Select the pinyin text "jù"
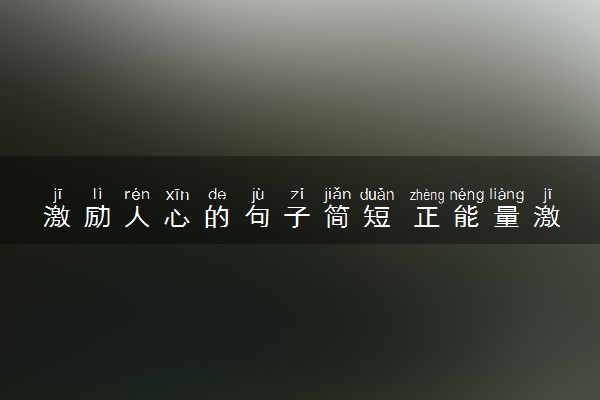 click(258, 195)
